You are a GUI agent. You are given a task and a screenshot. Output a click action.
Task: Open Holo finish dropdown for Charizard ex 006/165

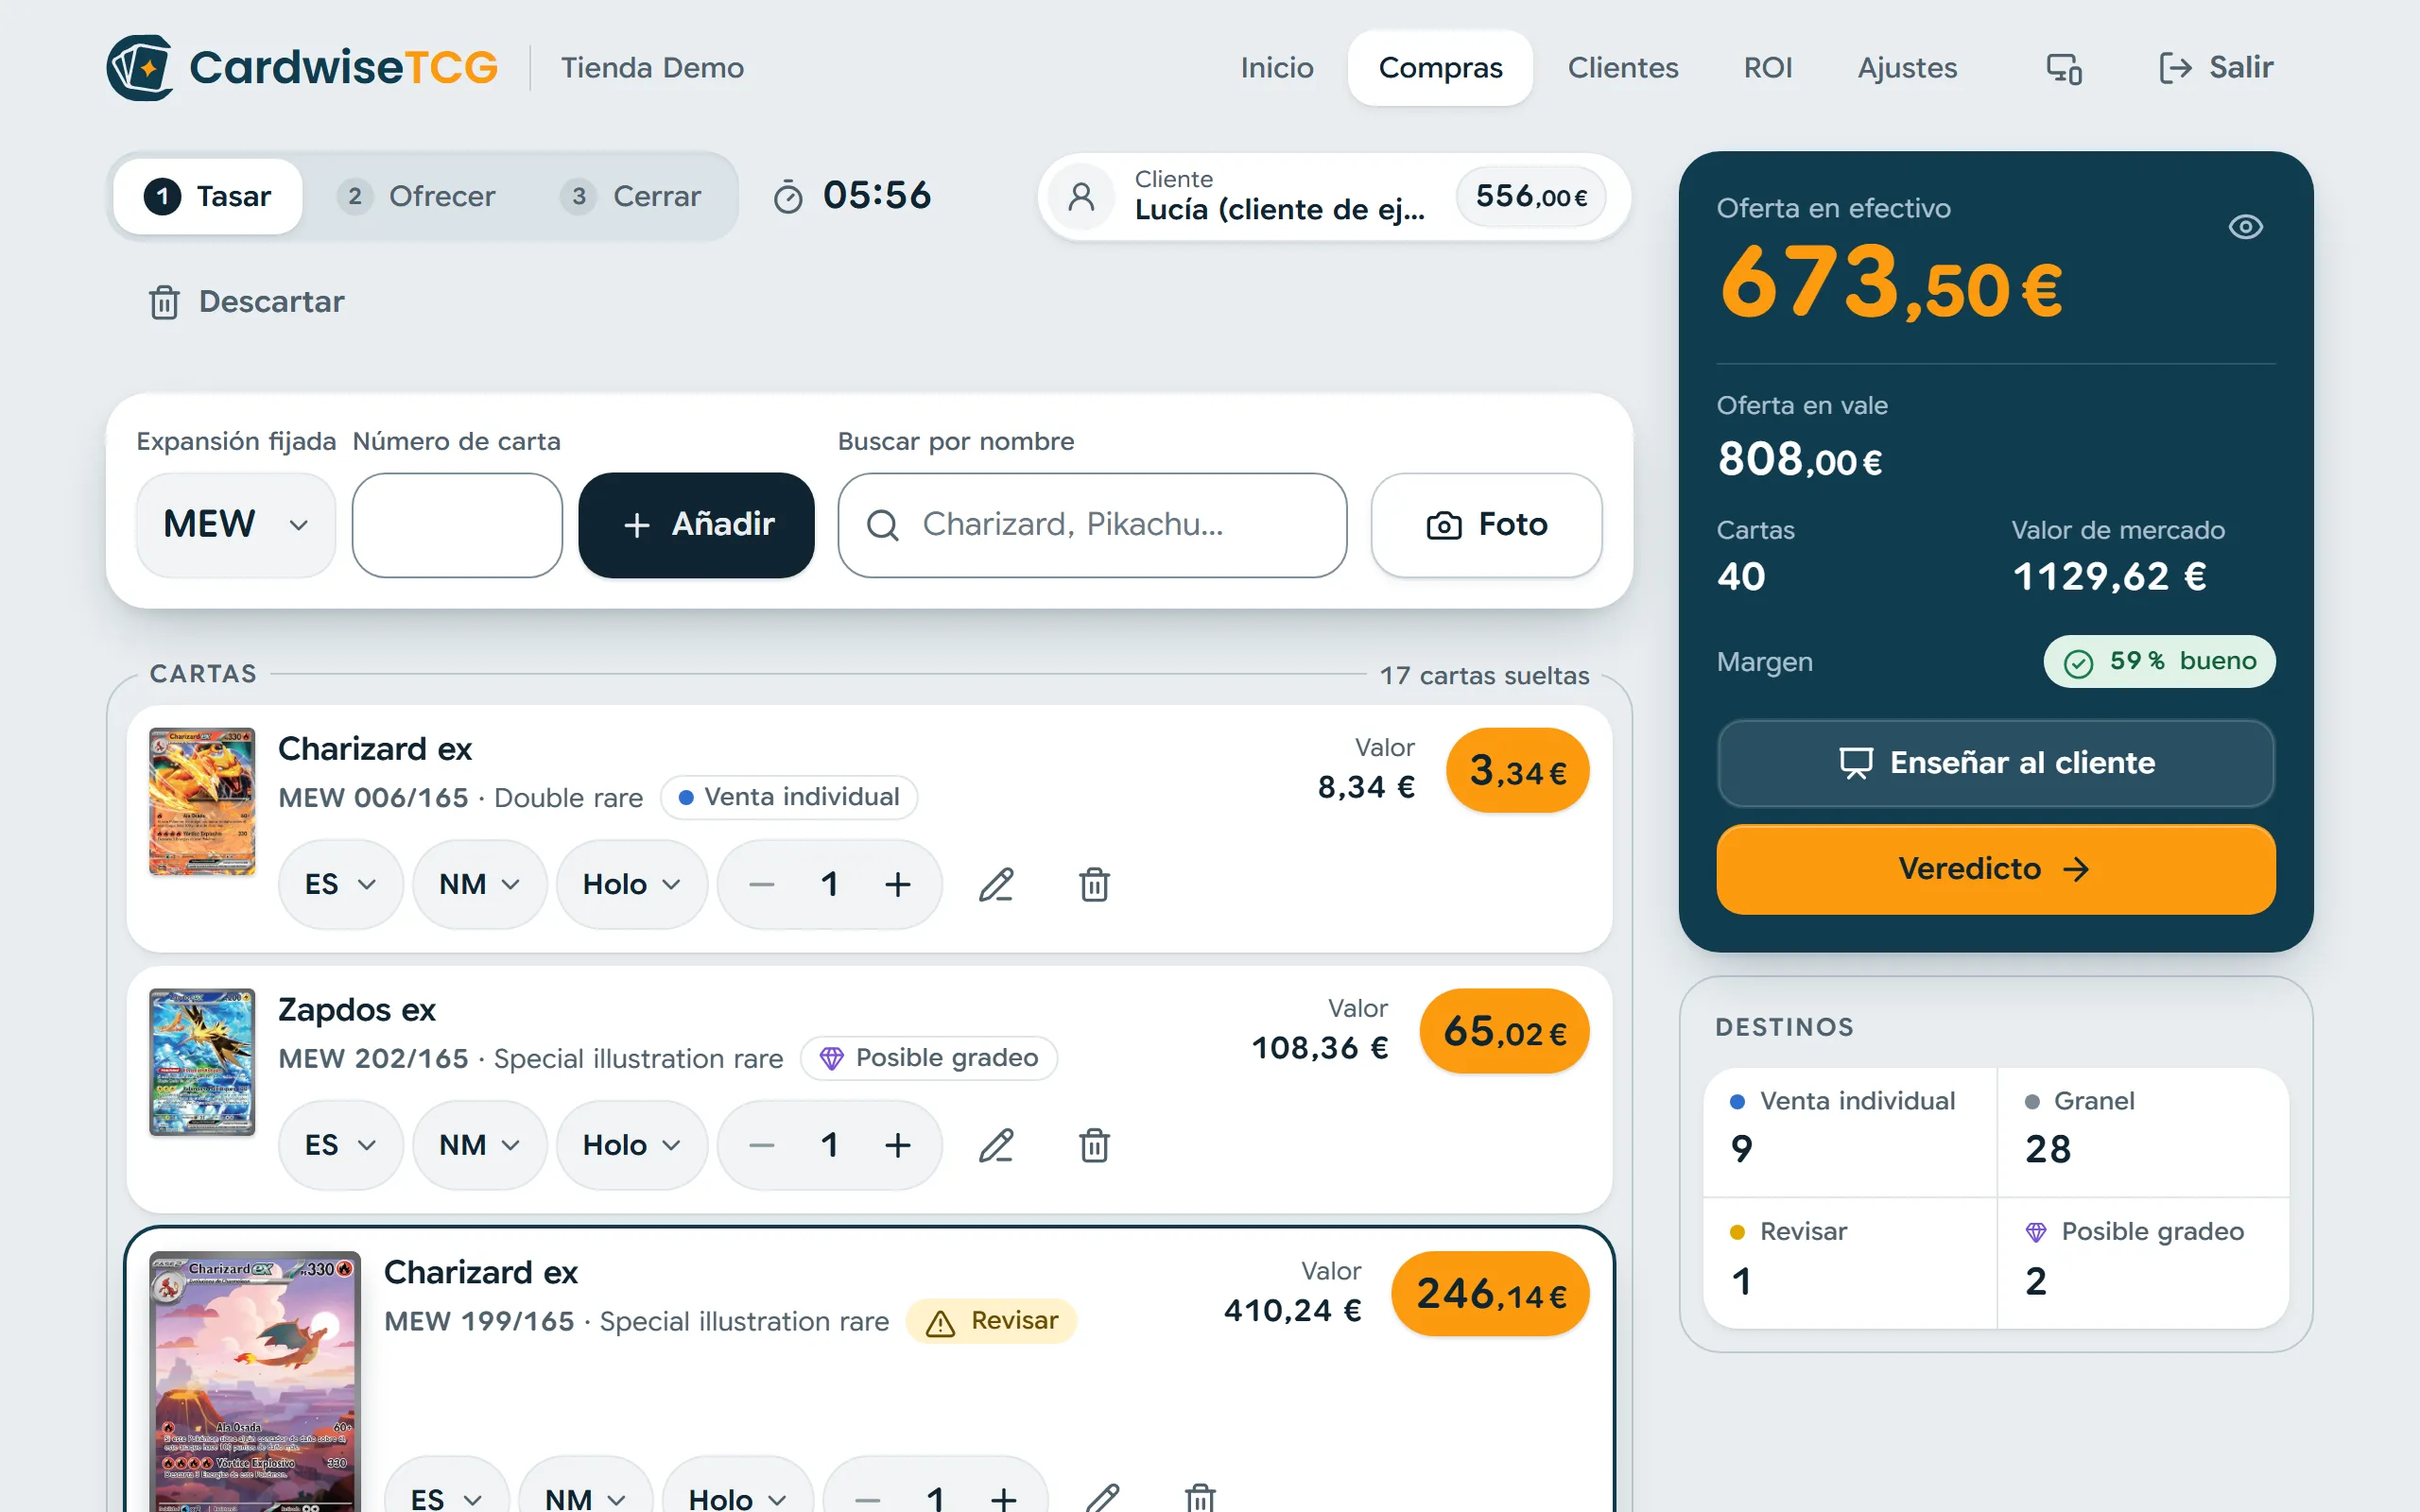[x=632, y=884]
